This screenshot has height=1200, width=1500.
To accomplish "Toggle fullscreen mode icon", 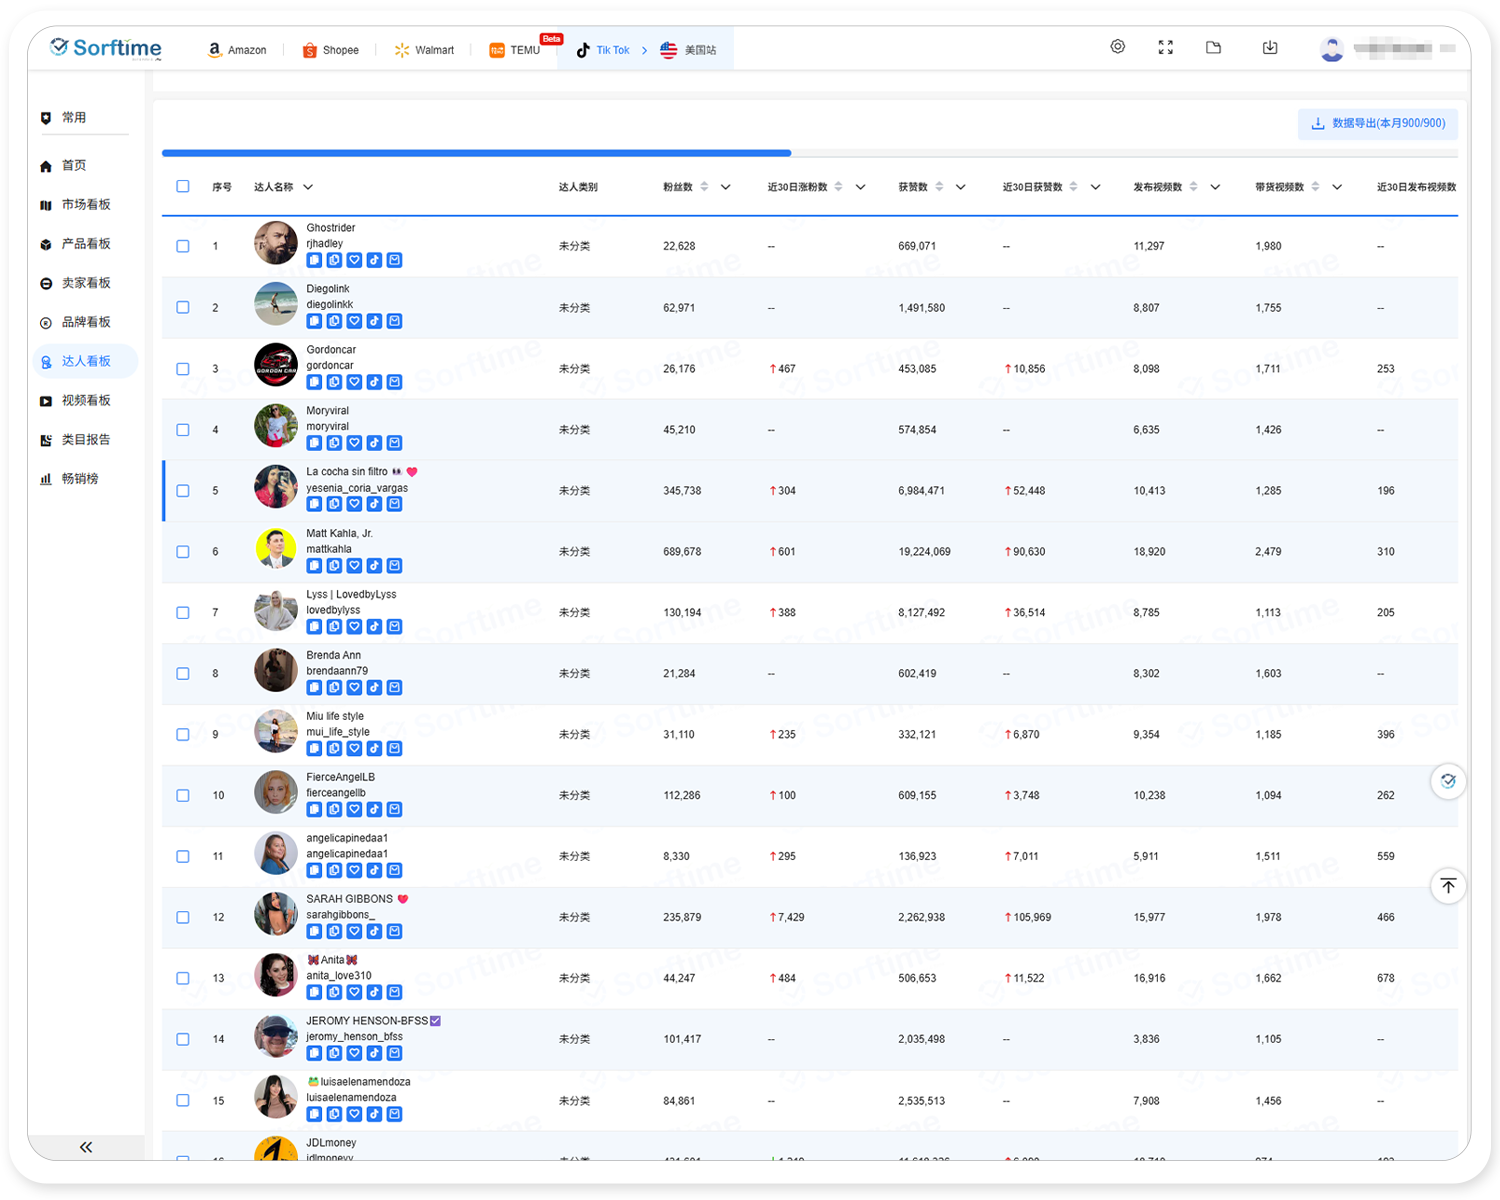I will coord(1165,47).
